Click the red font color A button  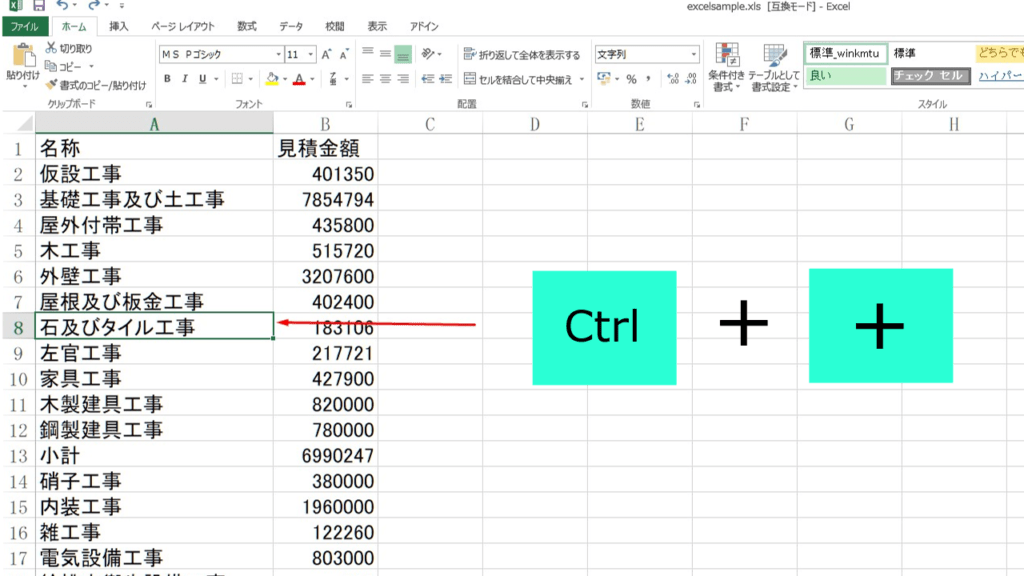(299, 79)
